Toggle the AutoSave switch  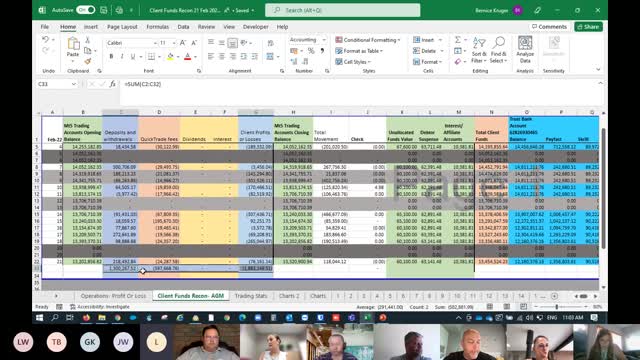tap(86, 10)
